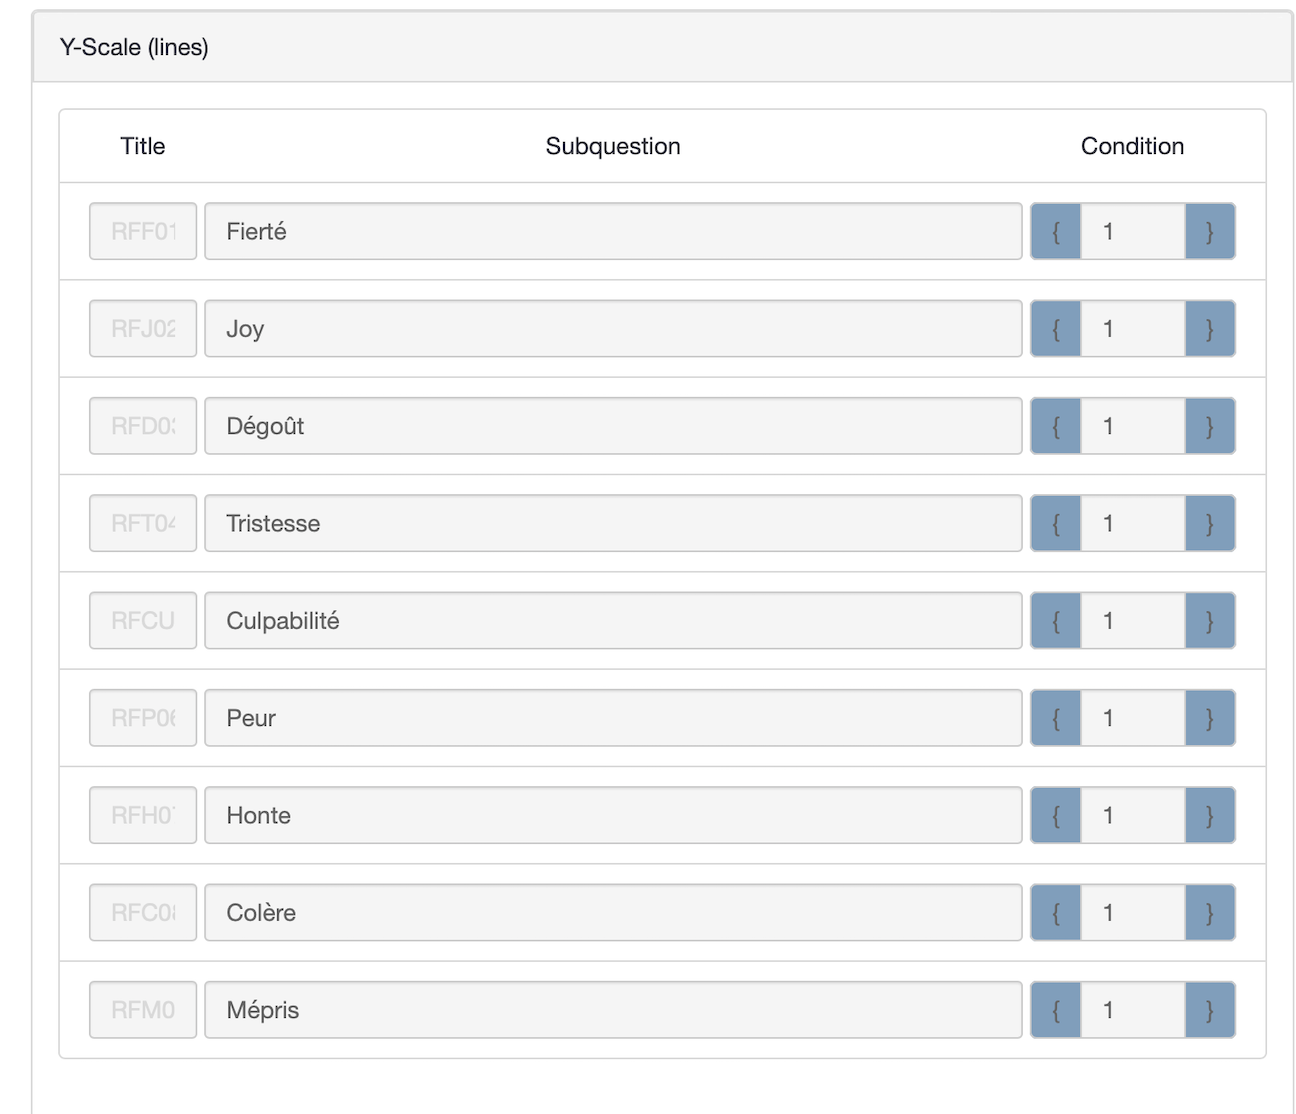
Task: Click the opening brace icon in Peur row
Action: pos(1056,718)
